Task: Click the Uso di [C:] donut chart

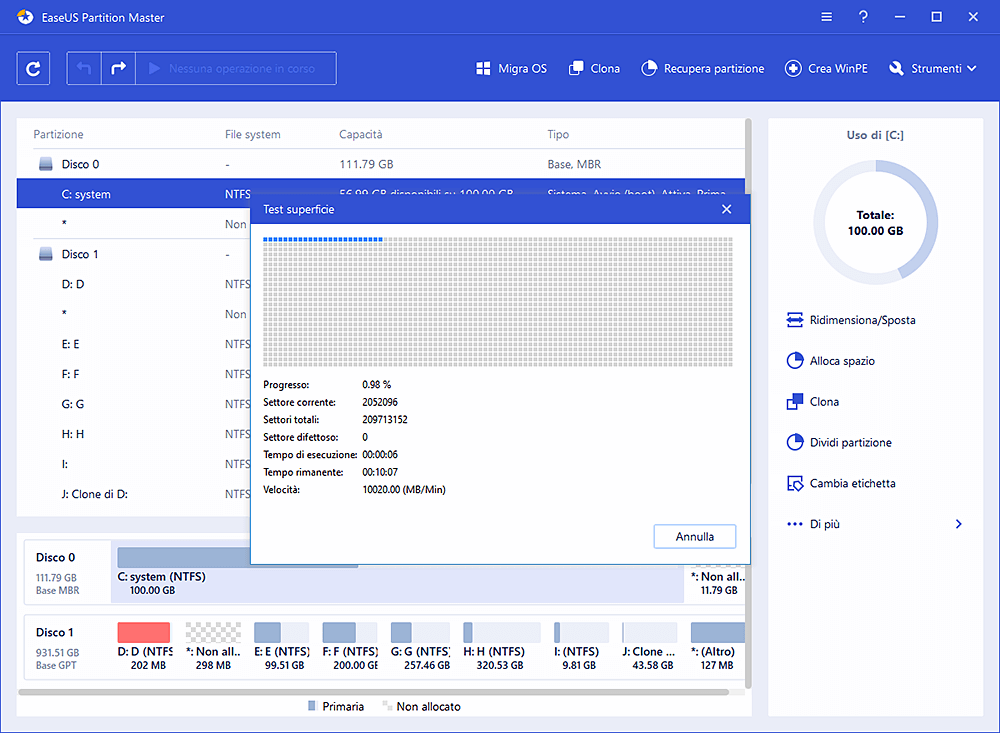Action: tap(876, 222)
